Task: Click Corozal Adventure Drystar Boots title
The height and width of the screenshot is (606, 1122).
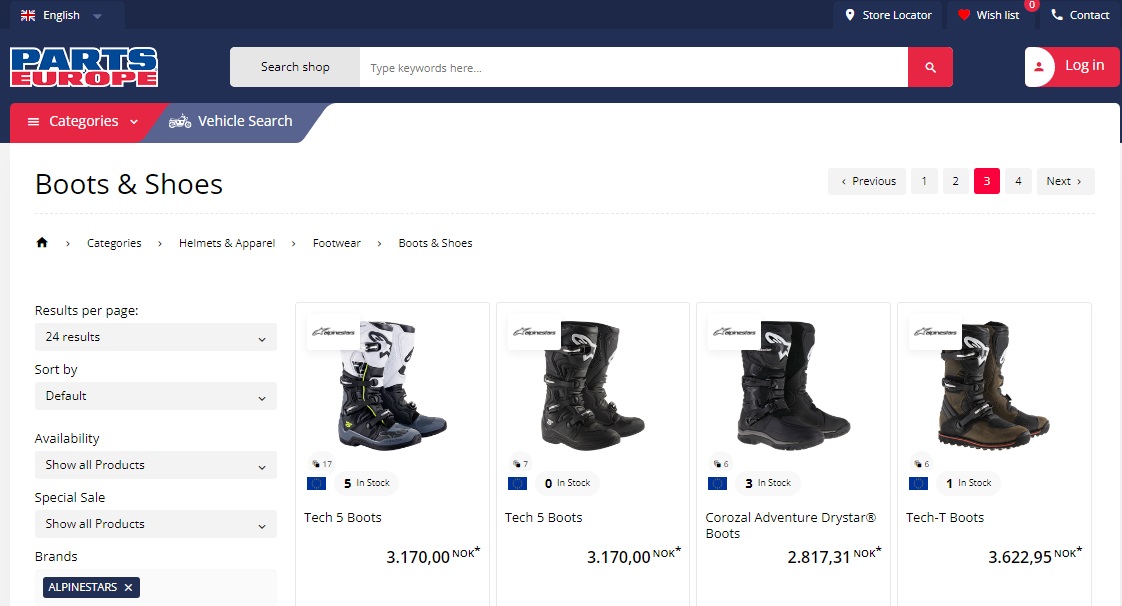Action: coord(790,526)
